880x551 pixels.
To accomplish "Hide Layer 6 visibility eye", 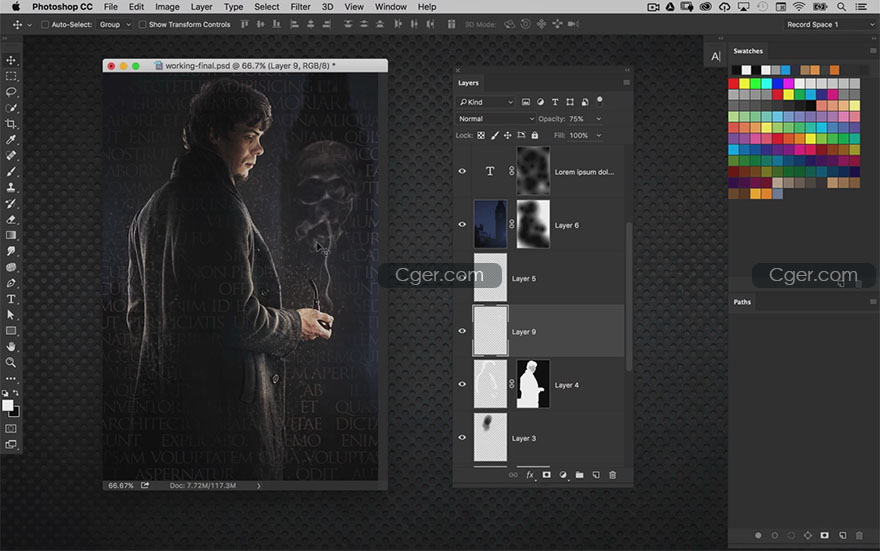I will pyautogui.click(x=462, y=224).
